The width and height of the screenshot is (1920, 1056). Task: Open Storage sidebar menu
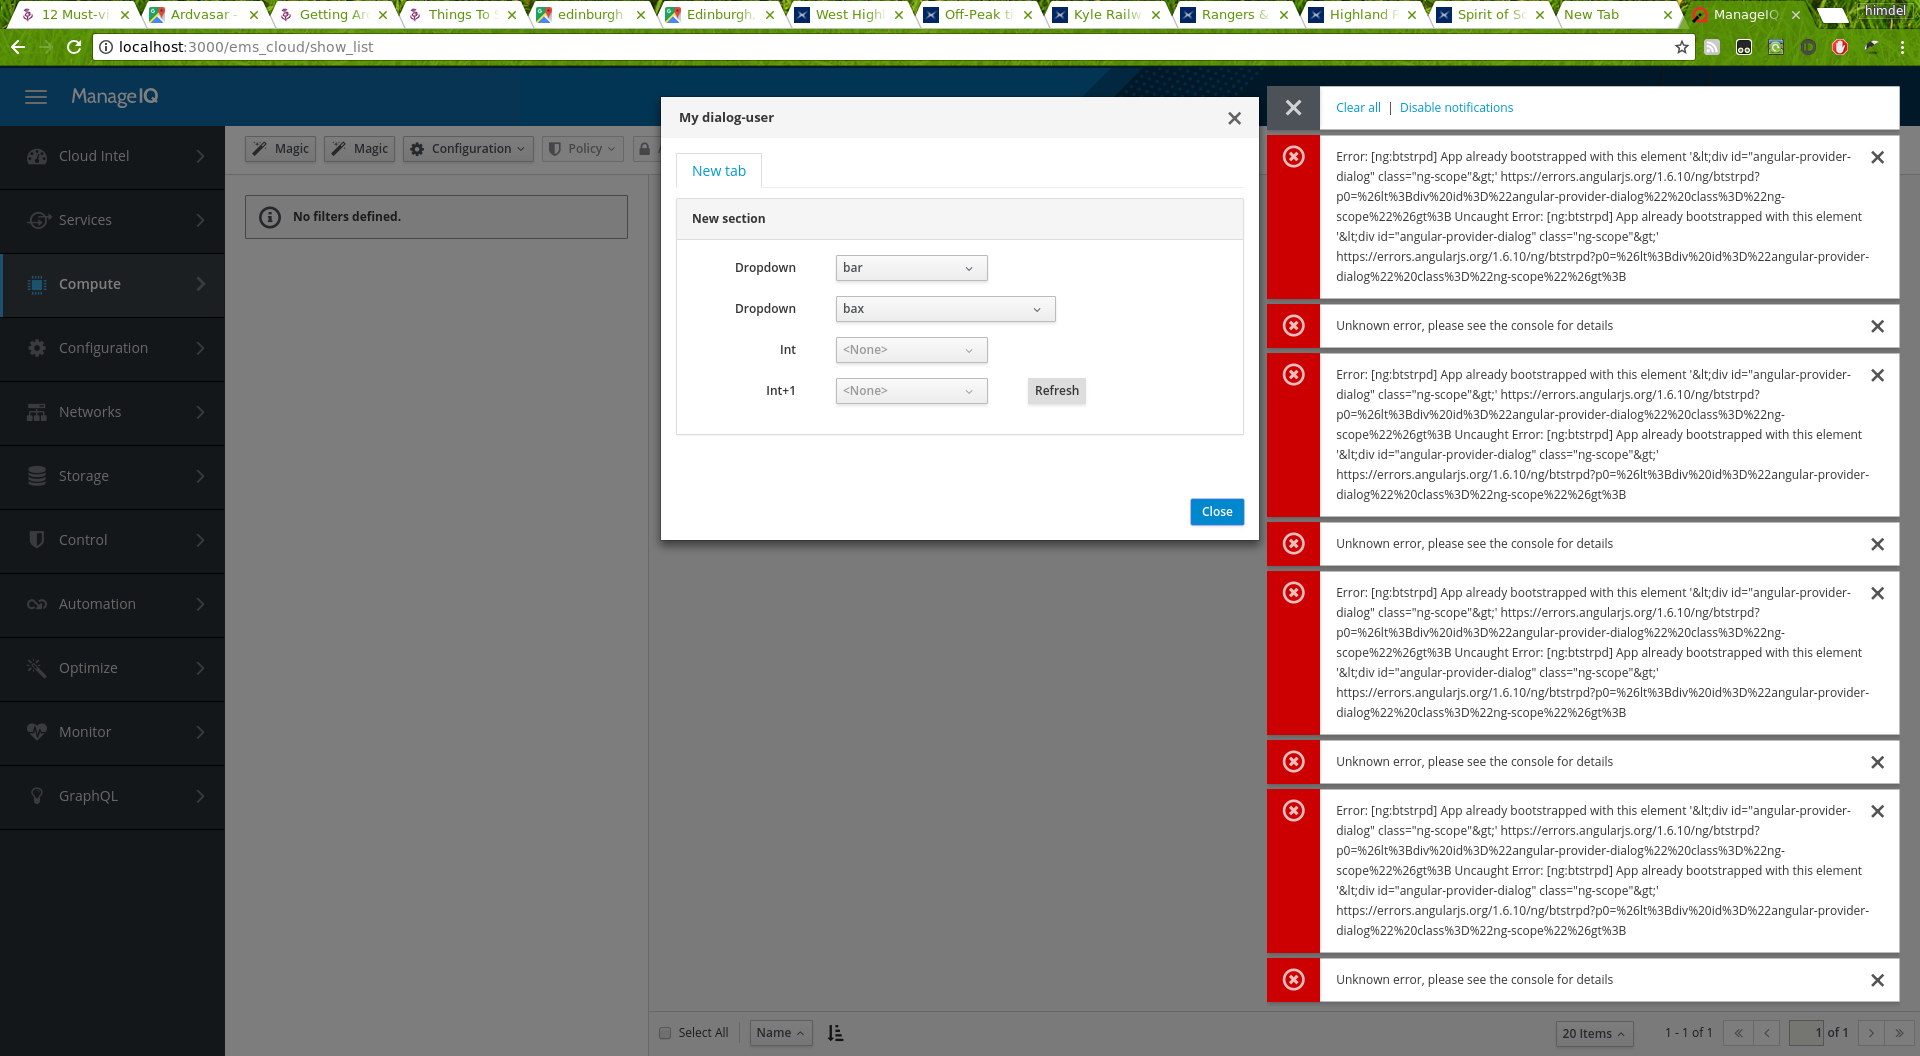(112, 477)
